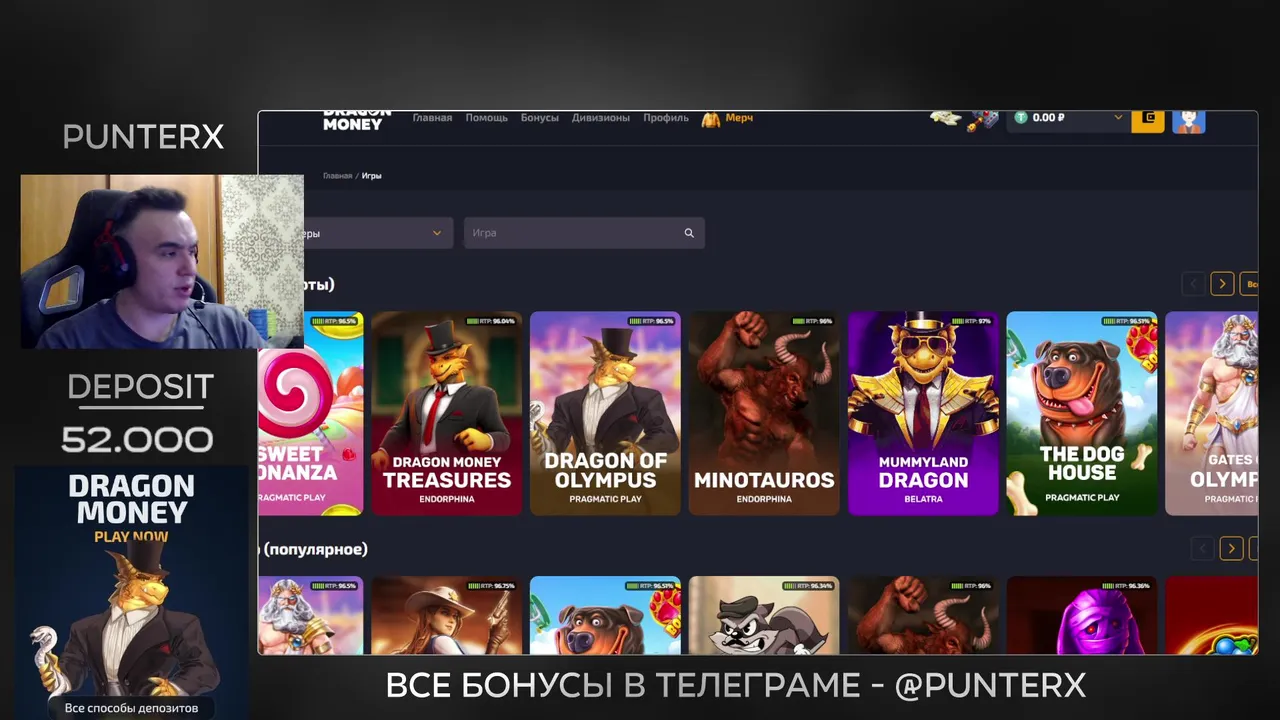This screenshot has width=1280, height=720.
Task: Click the RTP badge on Dragon of Olympus
Action: [651, 321]
